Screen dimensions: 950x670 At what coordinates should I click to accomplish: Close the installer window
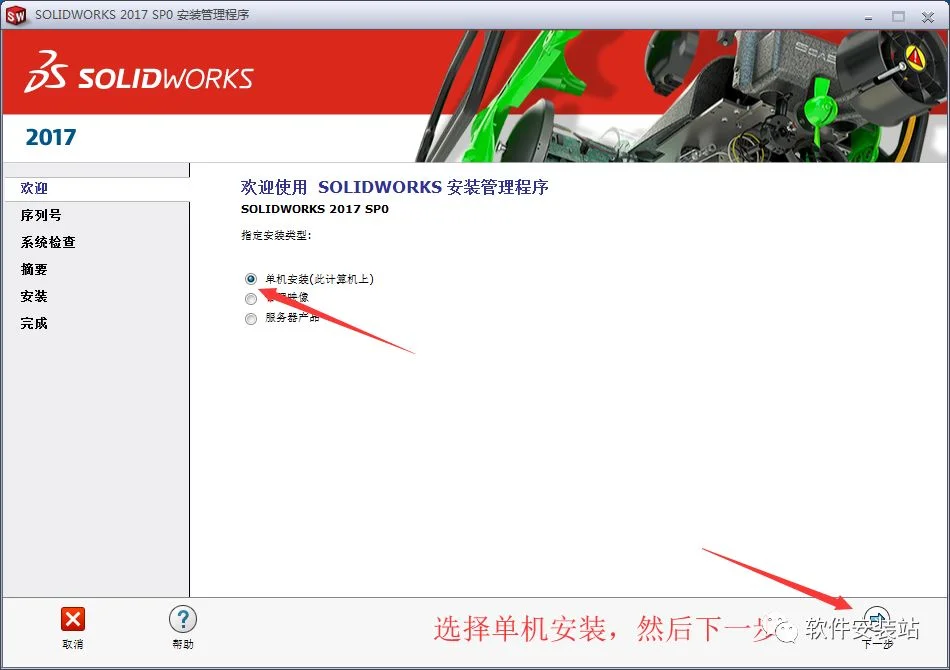pyautogui.click(x=928, y=17)
